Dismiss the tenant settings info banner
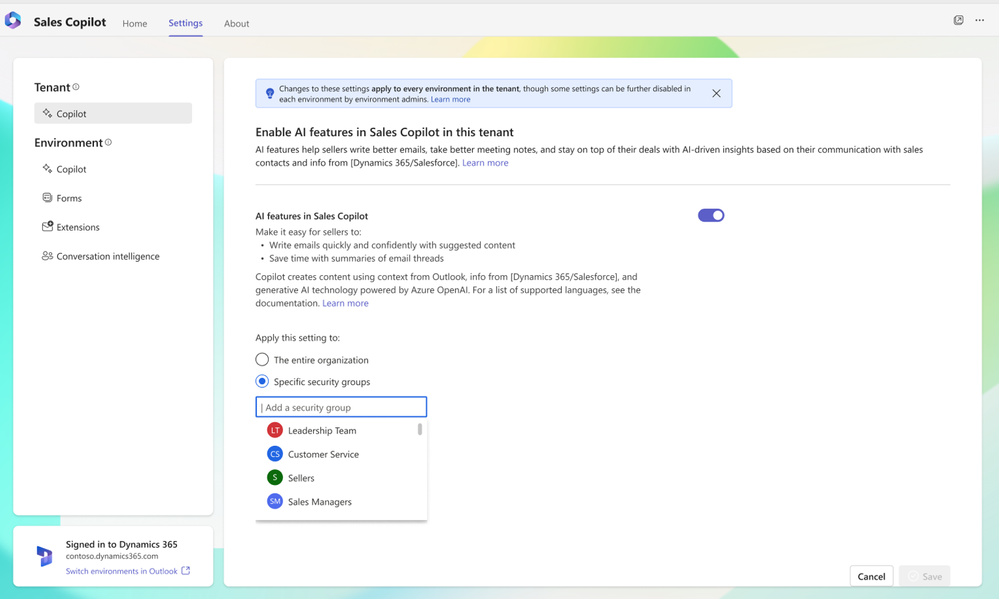Image resolution: width=999 pixels, height=599 pixels. coord(716,93)
